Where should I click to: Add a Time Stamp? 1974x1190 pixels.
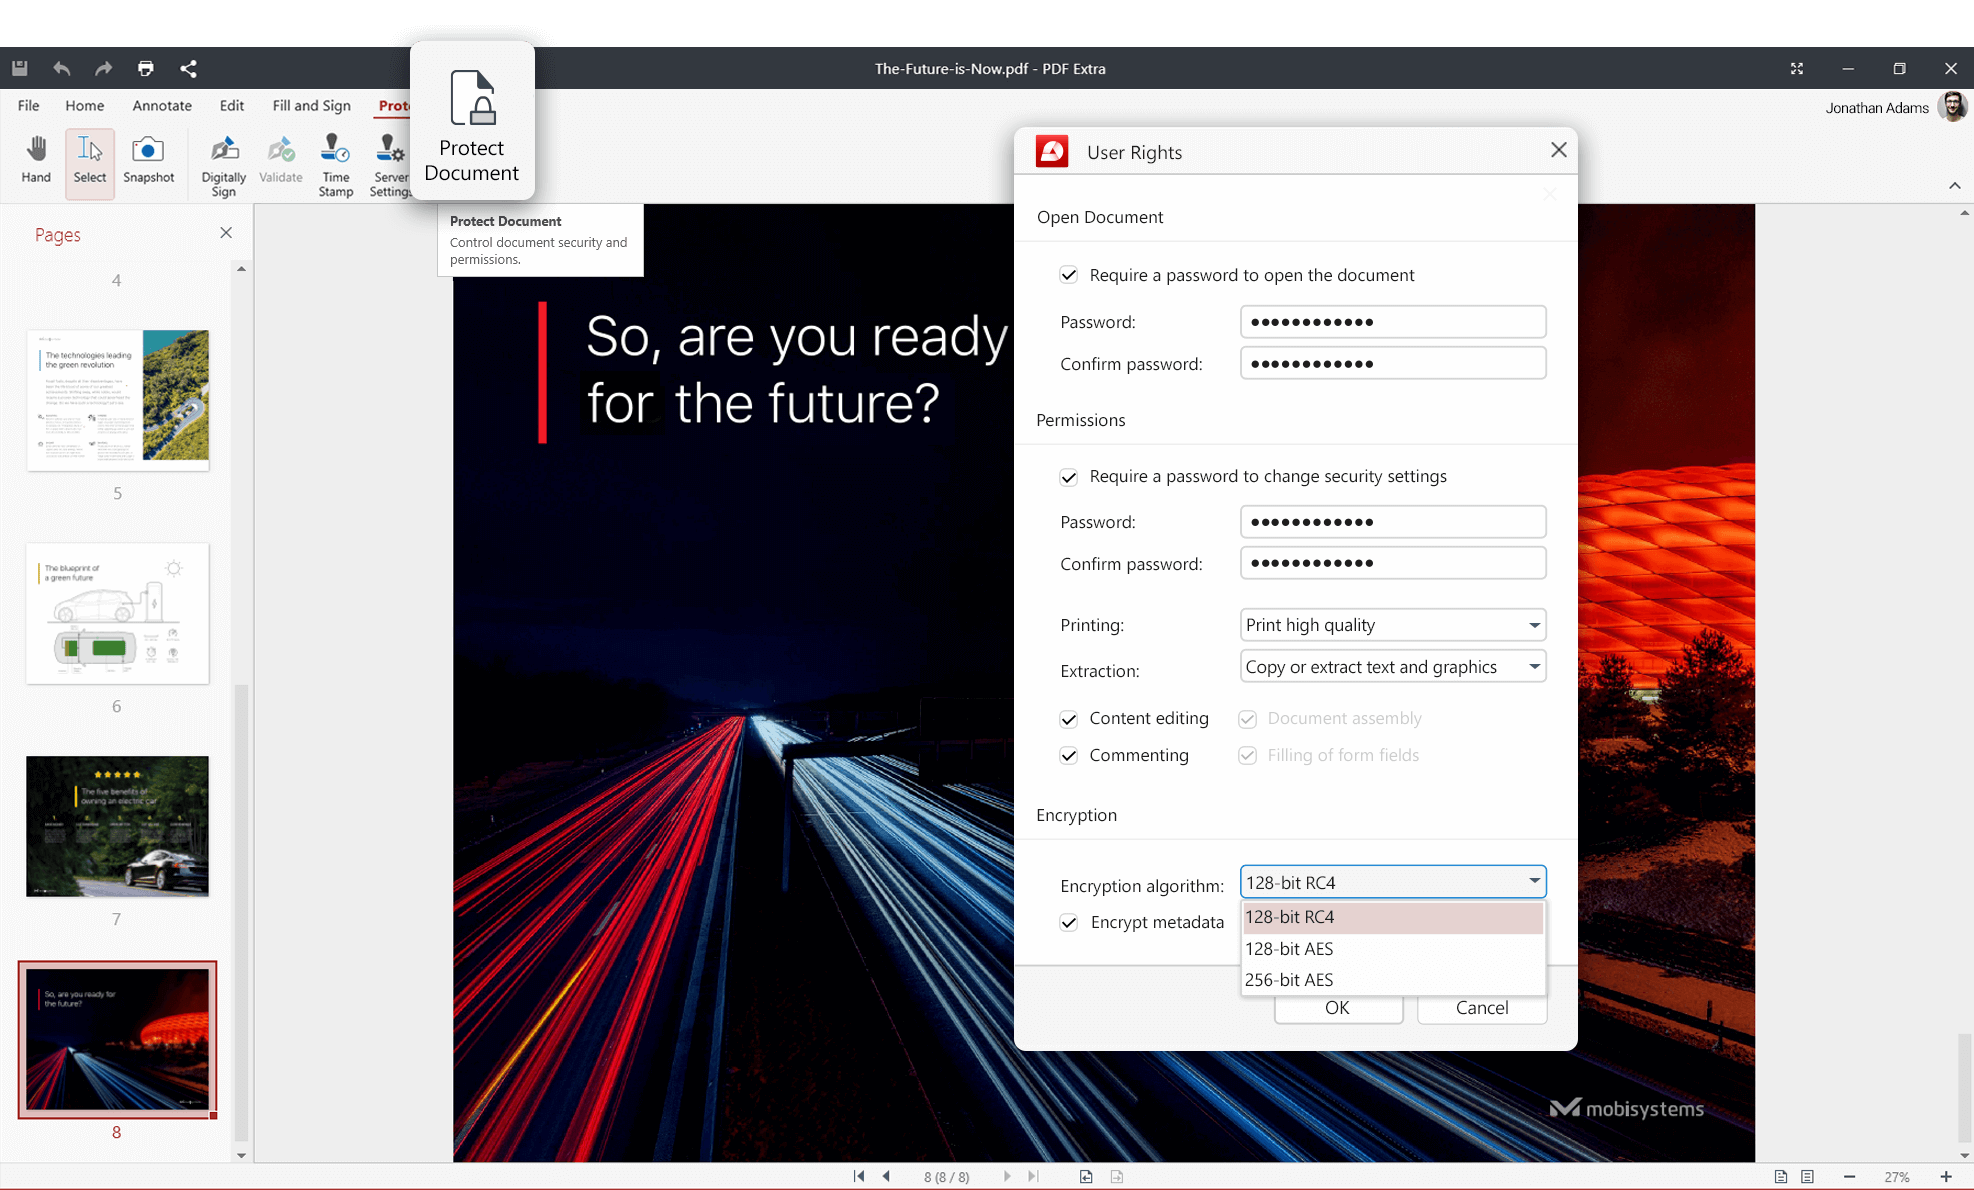pyautogui.click(x=336, y=165)
